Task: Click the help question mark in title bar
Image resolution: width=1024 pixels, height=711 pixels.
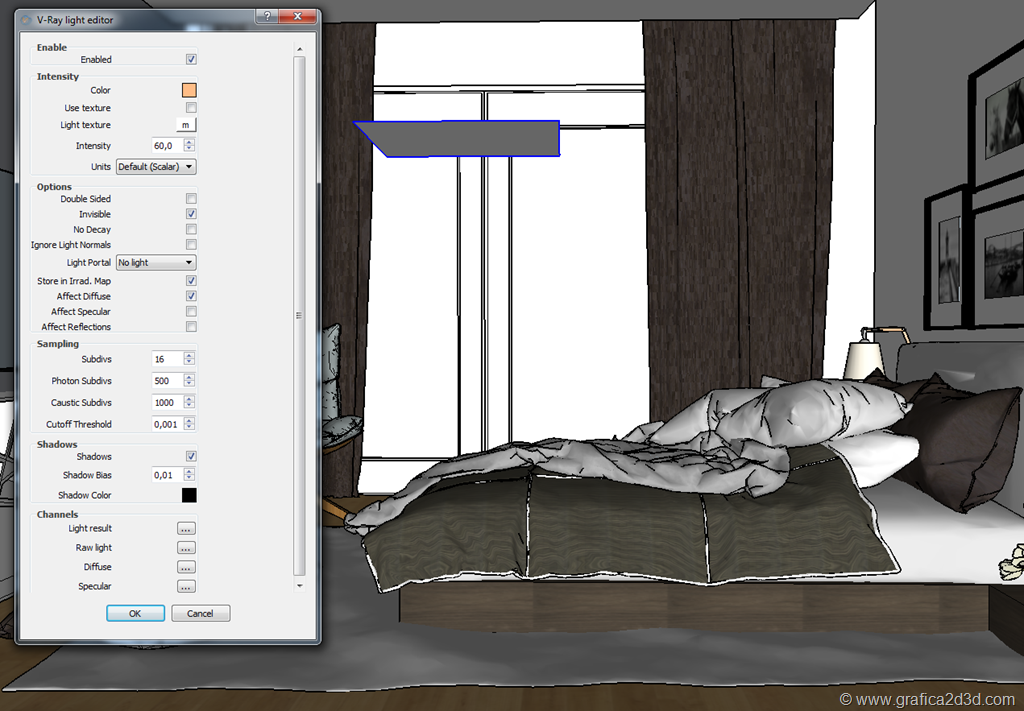Action: (x=265, y=16)
